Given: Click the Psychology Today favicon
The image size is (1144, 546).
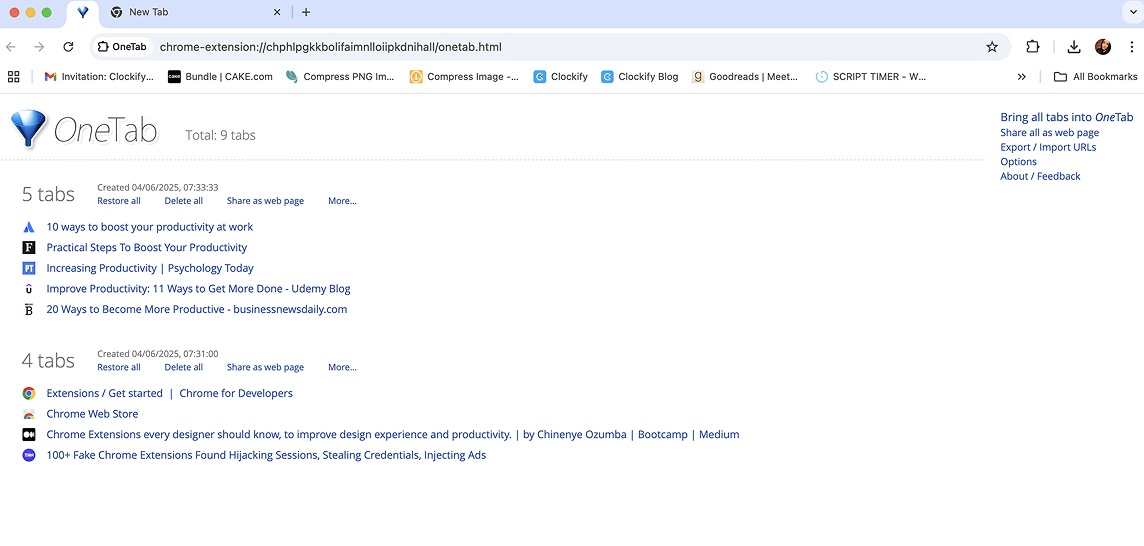Looking at the screenshot, I should [x=28, y=268].
